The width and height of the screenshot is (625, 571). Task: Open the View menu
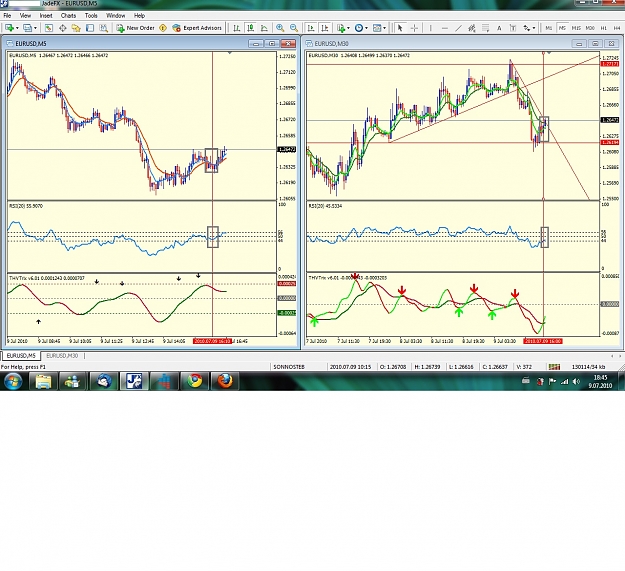pyautogui.click(x=25, y=16)
